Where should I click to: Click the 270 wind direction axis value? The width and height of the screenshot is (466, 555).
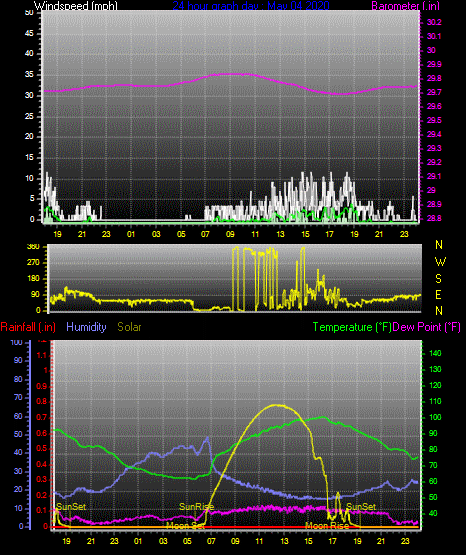point(33,263)
